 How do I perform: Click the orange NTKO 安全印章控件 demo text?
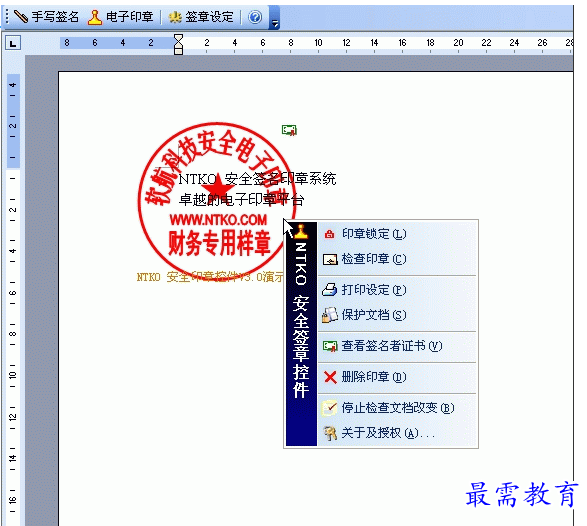pos(210,277)
